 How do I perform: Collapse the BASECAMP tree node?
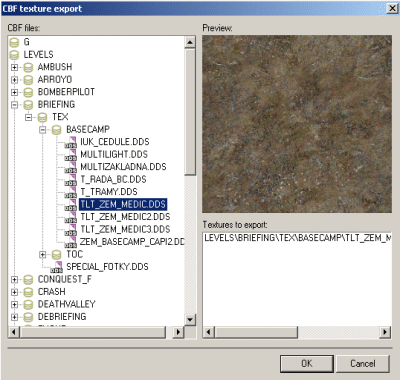coord(42,130)
